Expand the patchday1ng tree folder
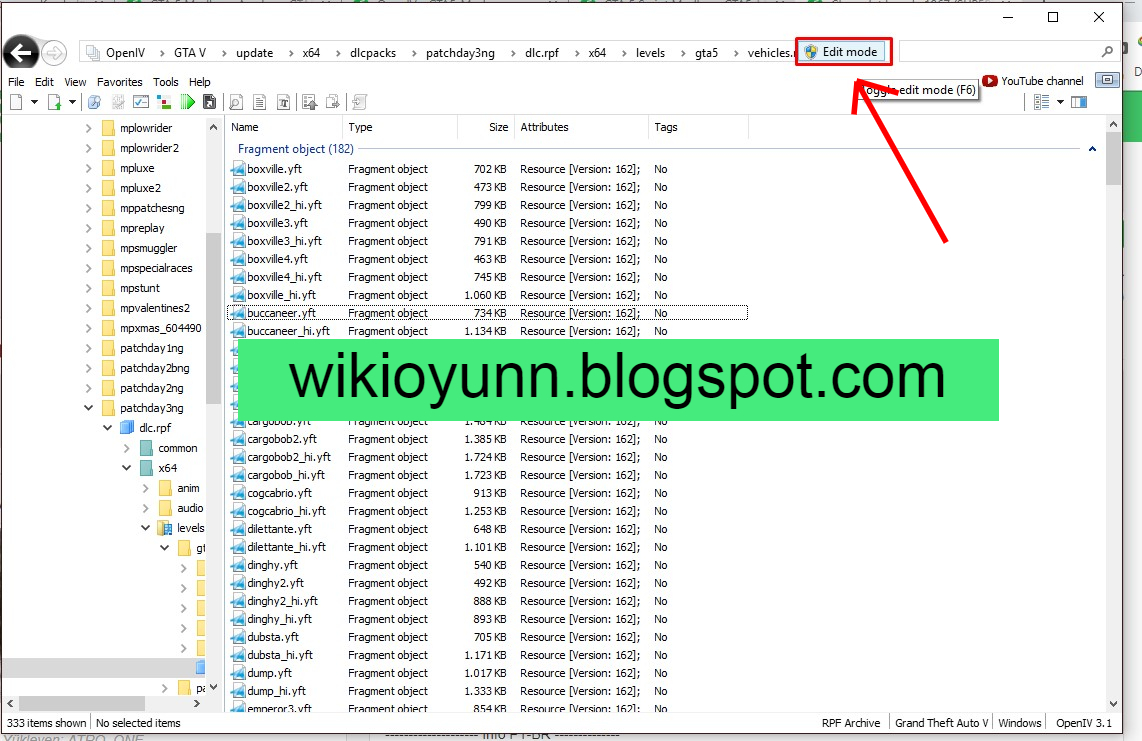Viewport: 1142px width, 741px height. (x=88, y=348)
